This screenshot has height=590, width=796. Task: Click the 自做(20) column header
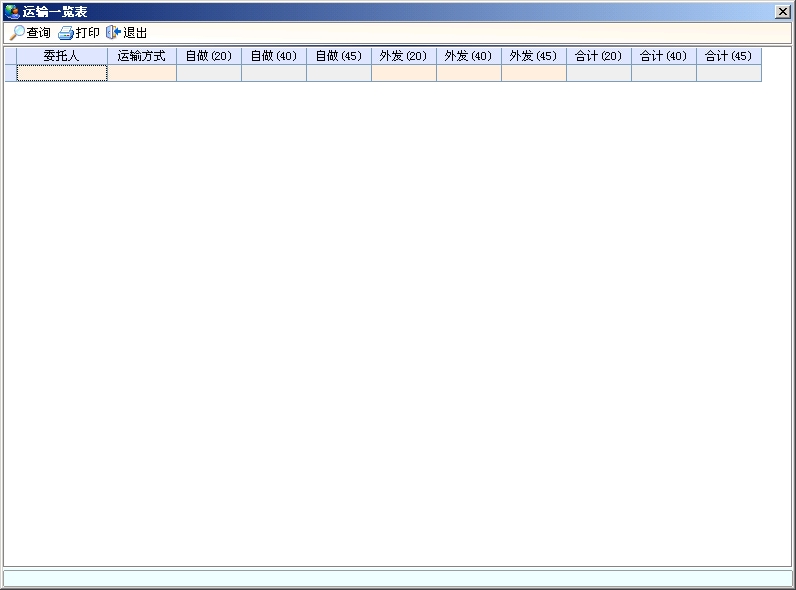[x=209, y=56]
